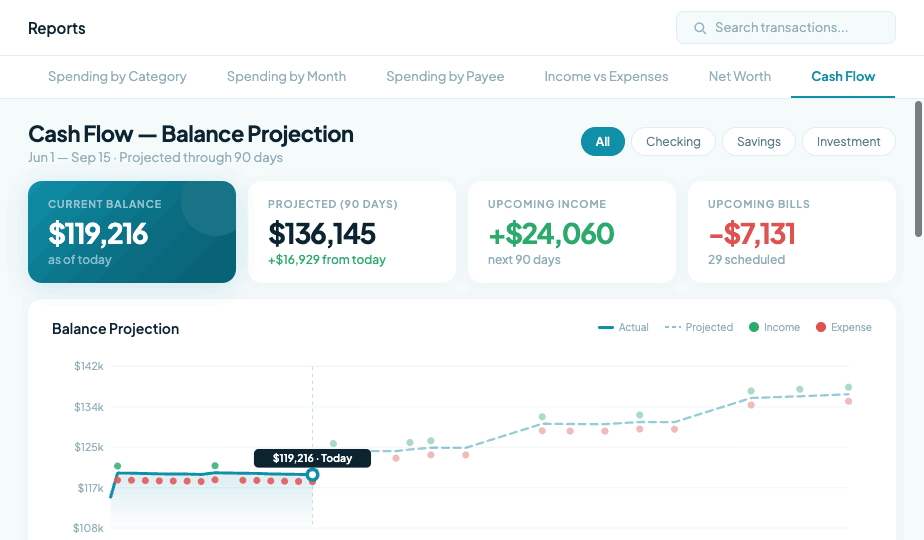Viewport: 924px width, 540px height.
Task: Open the Upcoming Bills card
Action: [x=791, y=232]
